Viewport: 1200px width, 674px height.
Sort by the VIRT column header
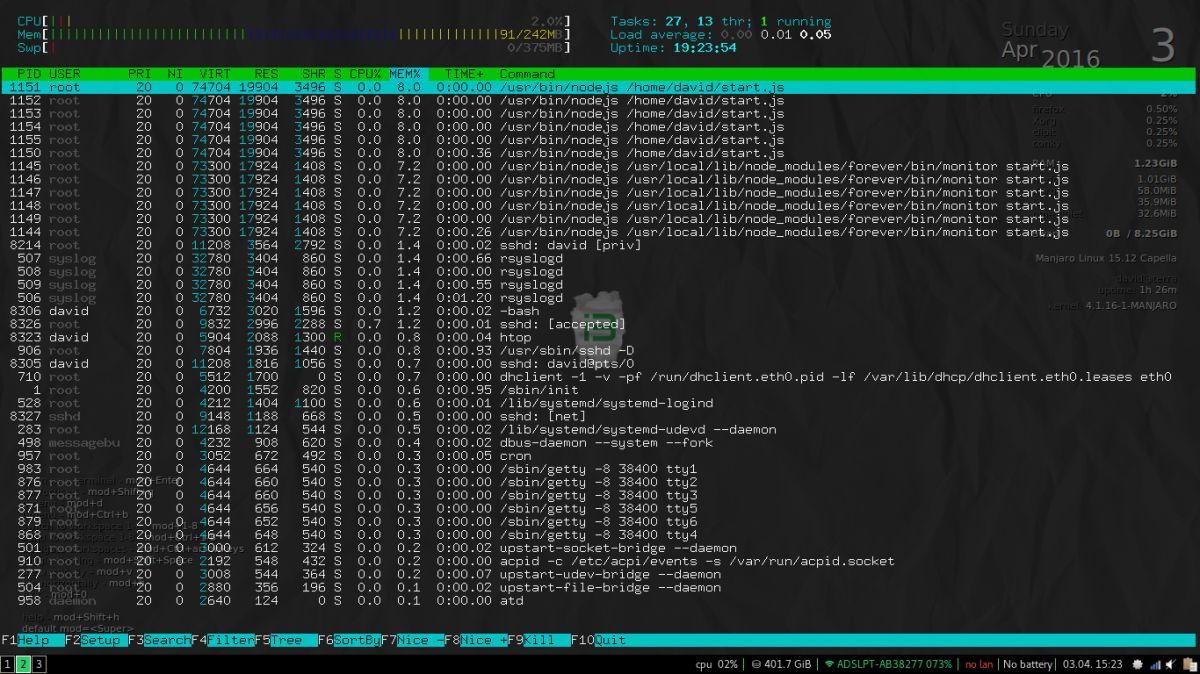point(214,74)
